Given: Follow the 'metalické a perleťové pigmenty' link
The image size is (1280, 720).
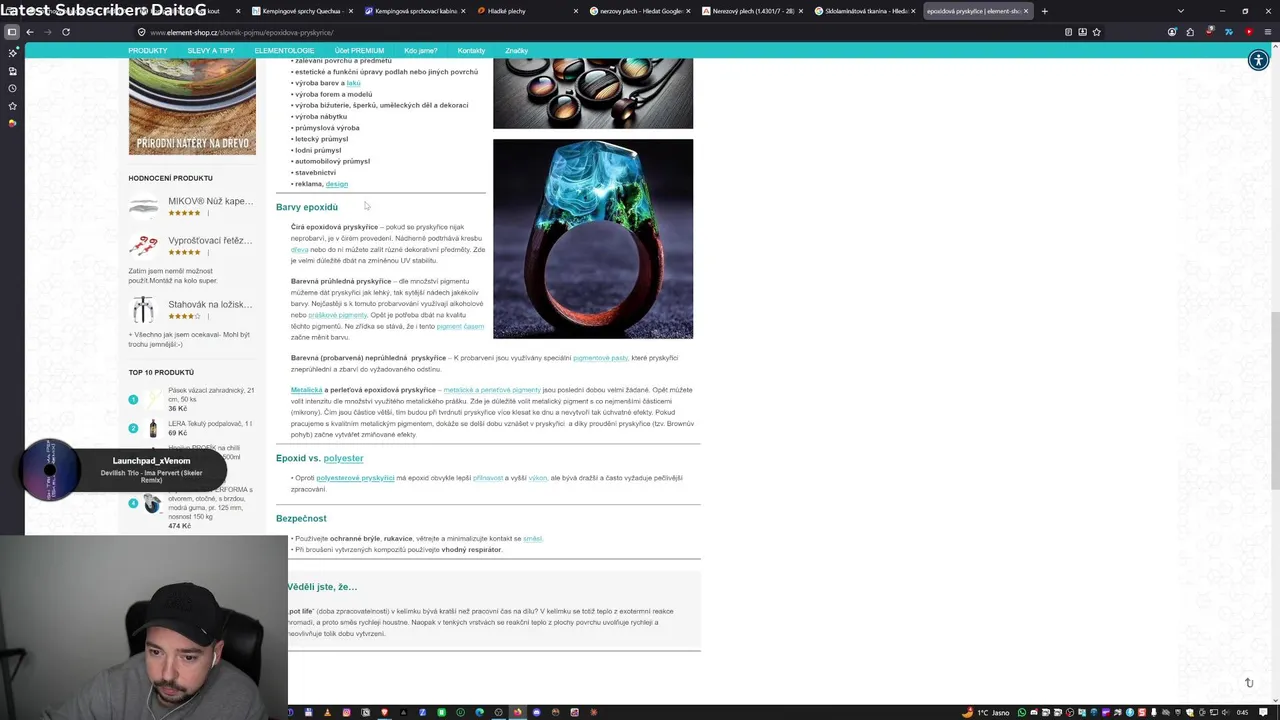Looking at the screenshot, I should pos(492,390).
